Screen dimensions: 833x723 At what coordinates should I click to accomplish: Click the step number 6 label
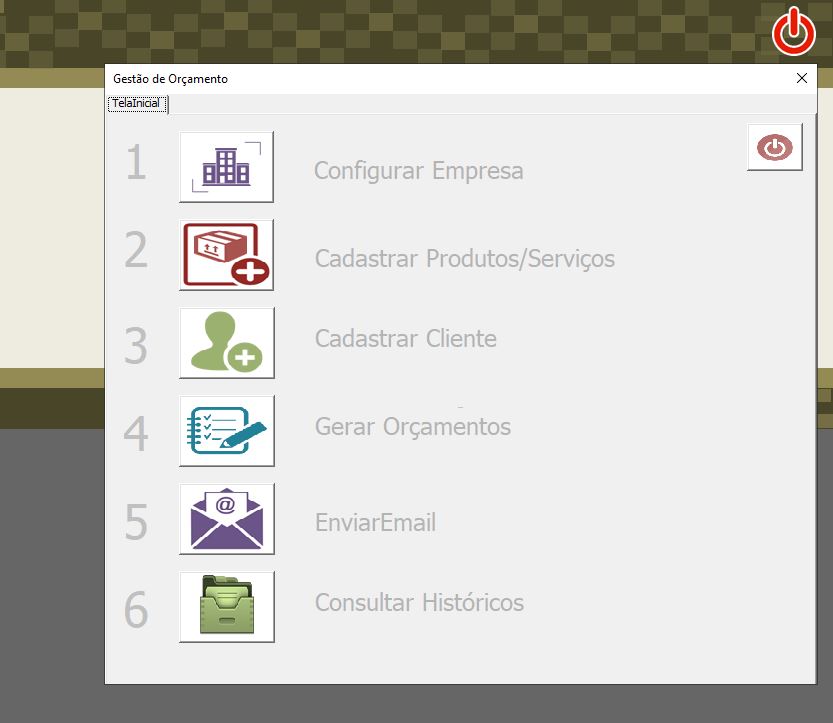pyautogui.click(x=136, y=609)
